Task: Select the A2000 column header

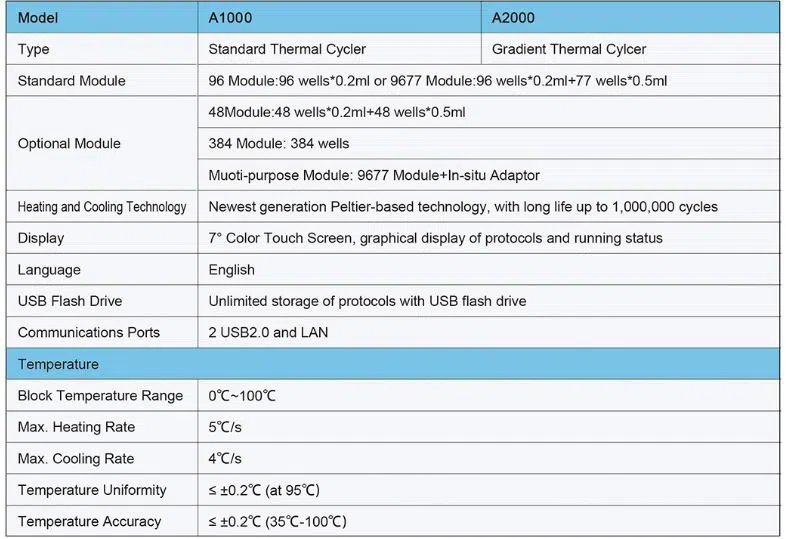Action: tap(515, 18)
